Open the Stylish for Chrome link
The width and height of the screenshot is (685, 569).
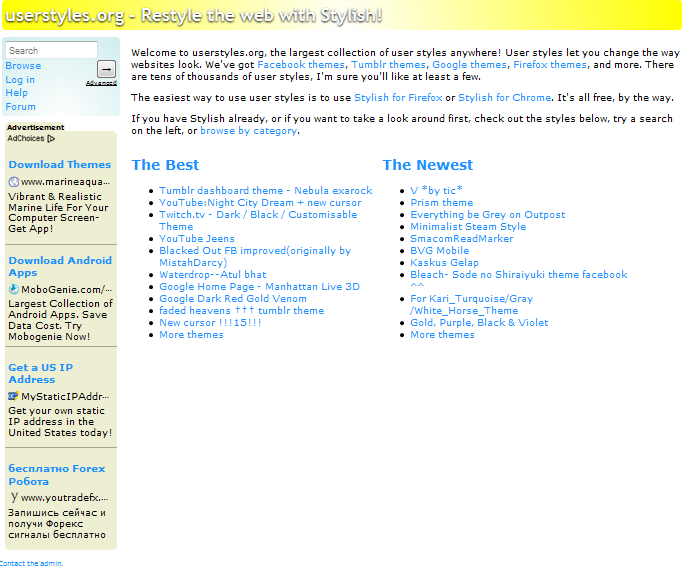pyautogui.click(x=505, y=97)
